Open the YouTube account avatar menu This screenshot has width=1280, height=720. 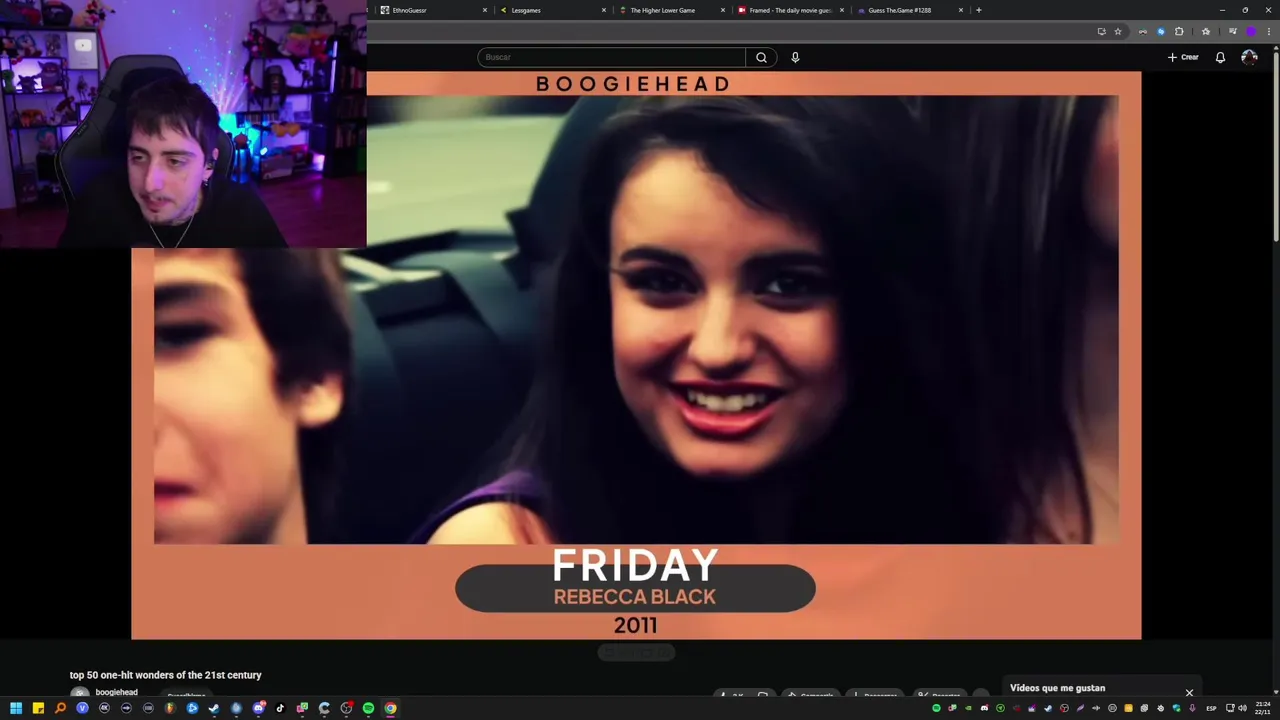point(1249,57)
